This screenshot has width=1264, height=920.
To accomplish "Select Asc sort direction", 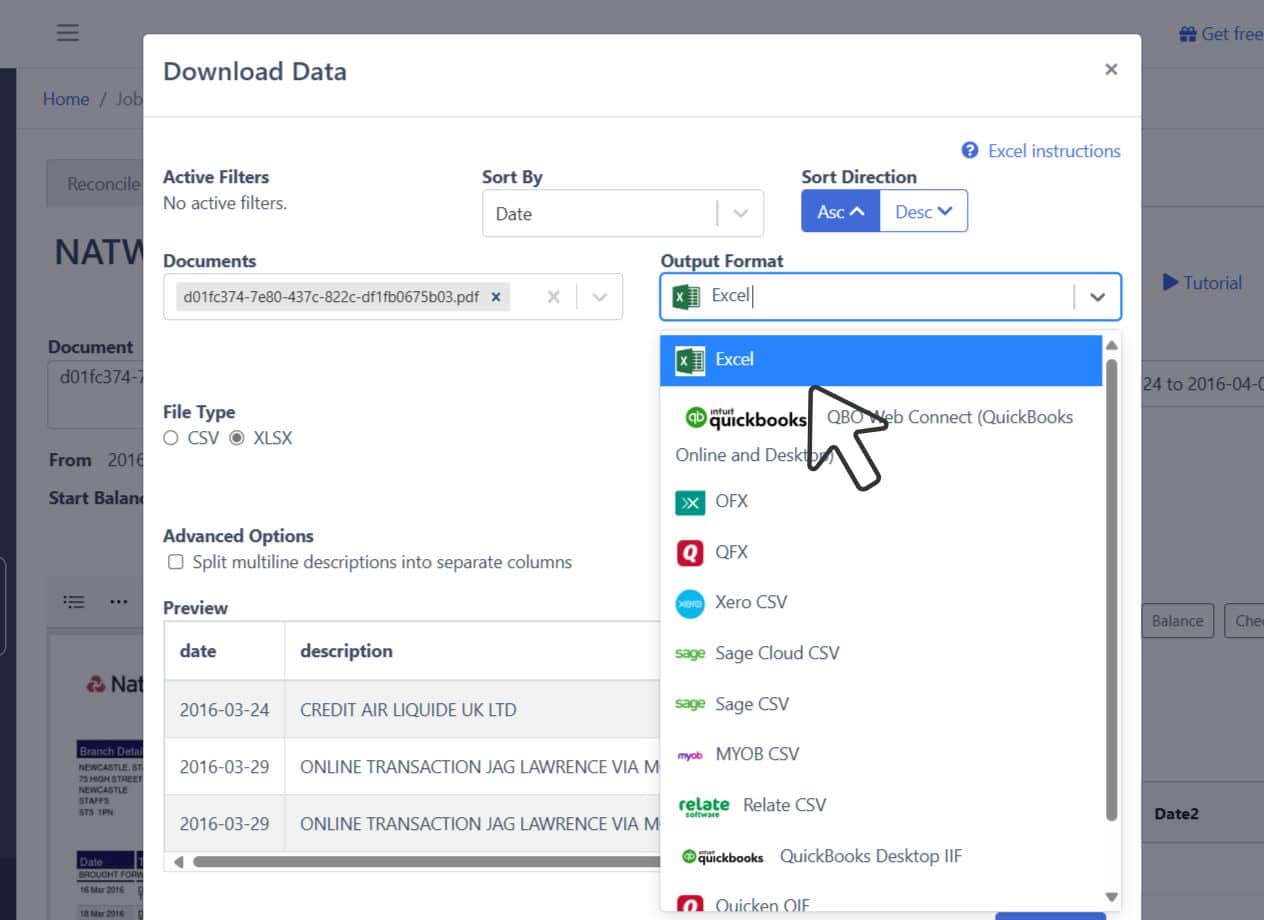I will (841, 211).
